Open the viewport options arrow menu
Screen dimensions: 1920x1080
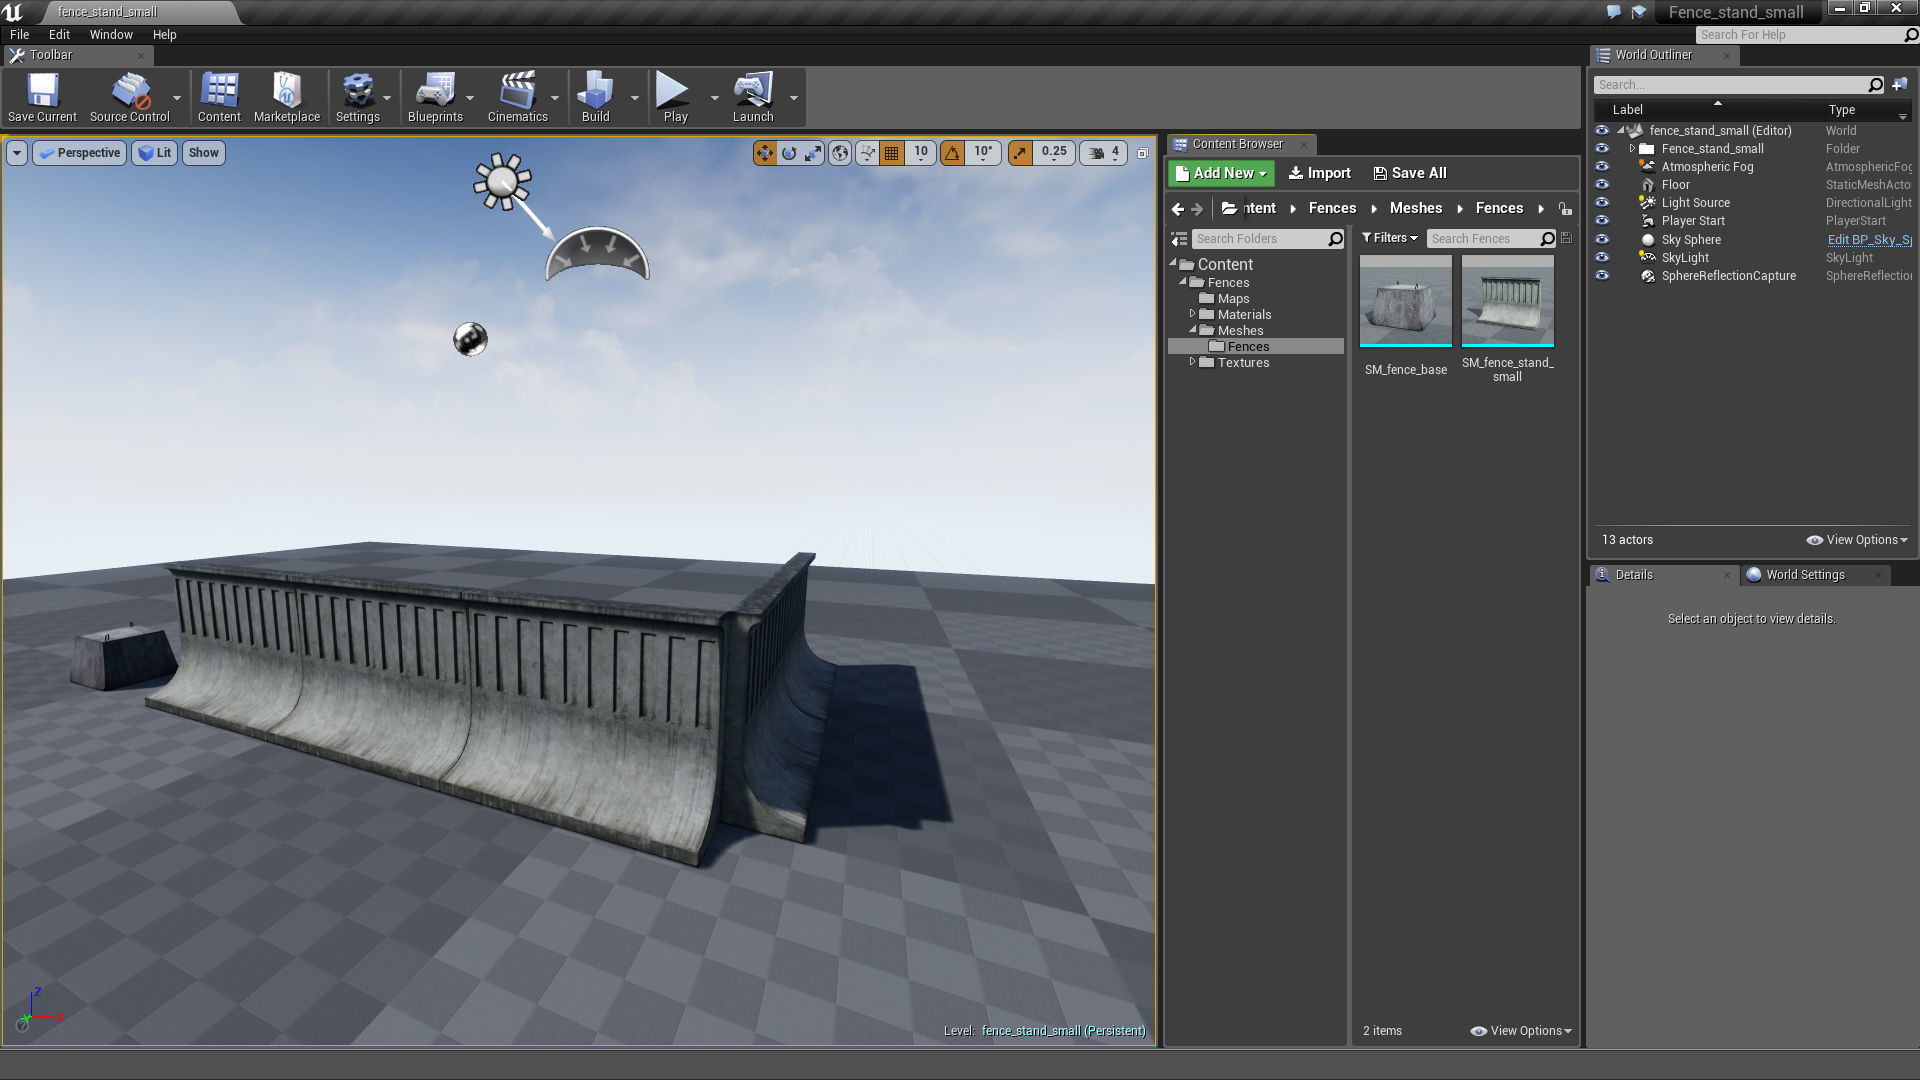(17, 153)
